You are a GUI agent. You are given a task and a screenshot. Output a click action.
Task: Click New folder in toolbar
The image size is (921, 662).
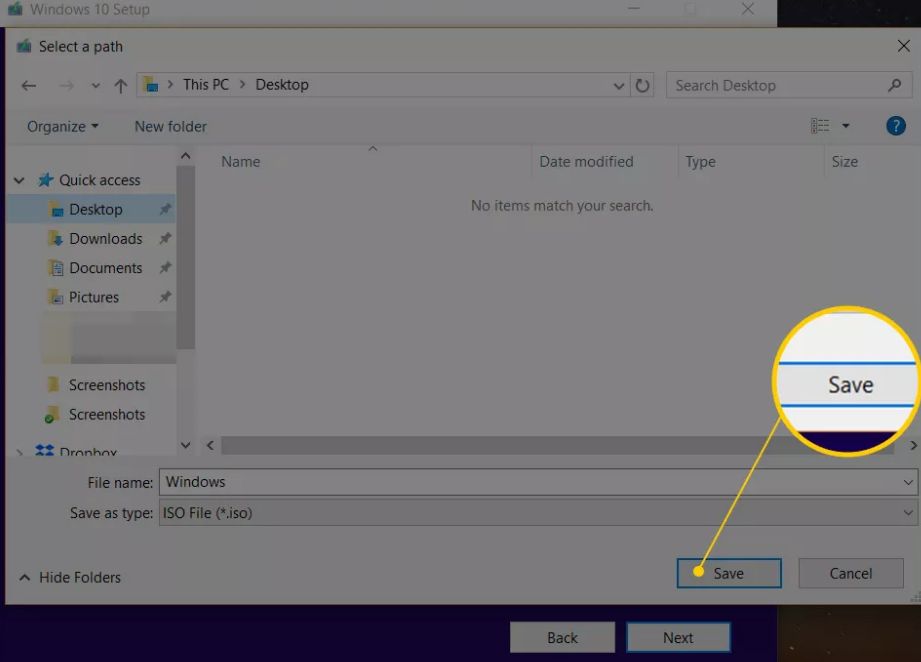tap(170, 126)
